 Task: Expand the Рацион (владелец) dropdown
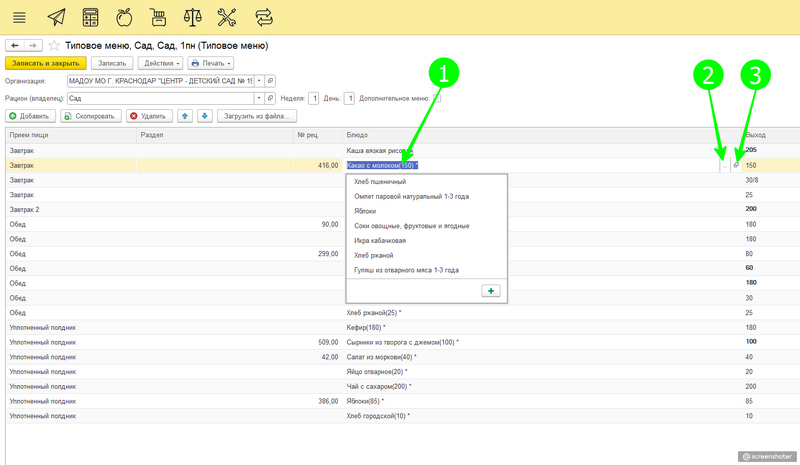(259, 98)
